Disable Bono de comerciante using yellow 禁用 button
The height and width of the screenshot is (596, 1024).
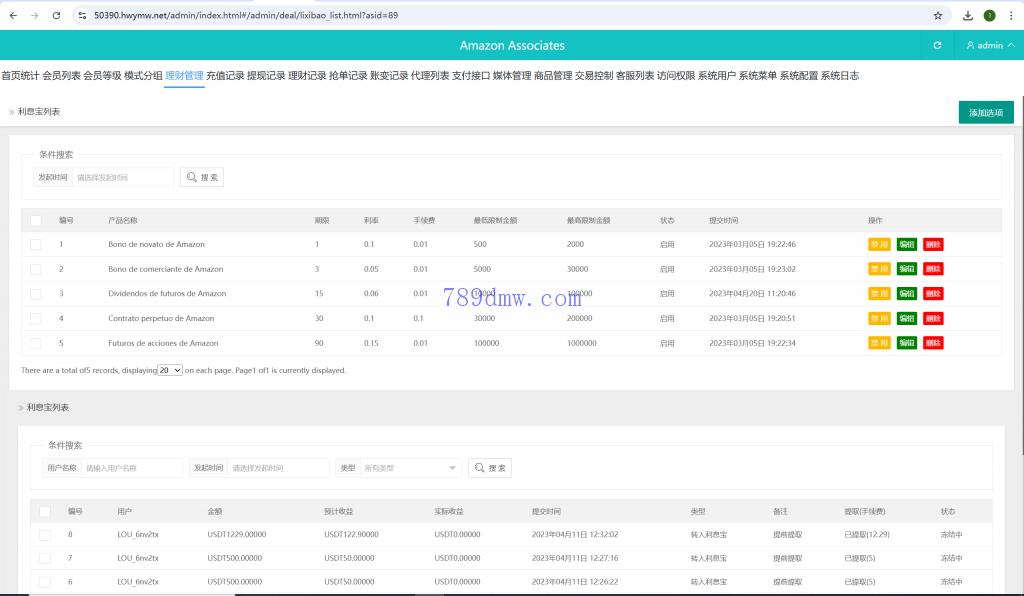point(879,269)
